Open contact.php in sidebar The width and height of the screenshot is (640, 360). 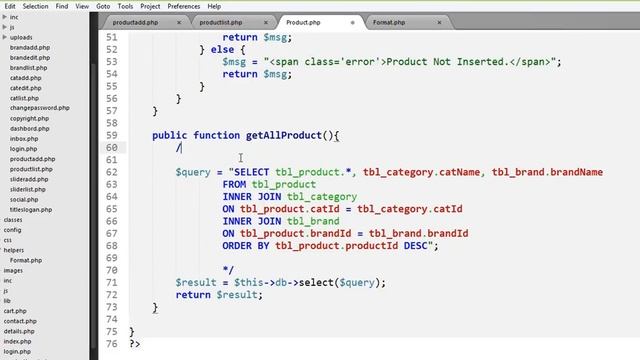click(20, 321)
